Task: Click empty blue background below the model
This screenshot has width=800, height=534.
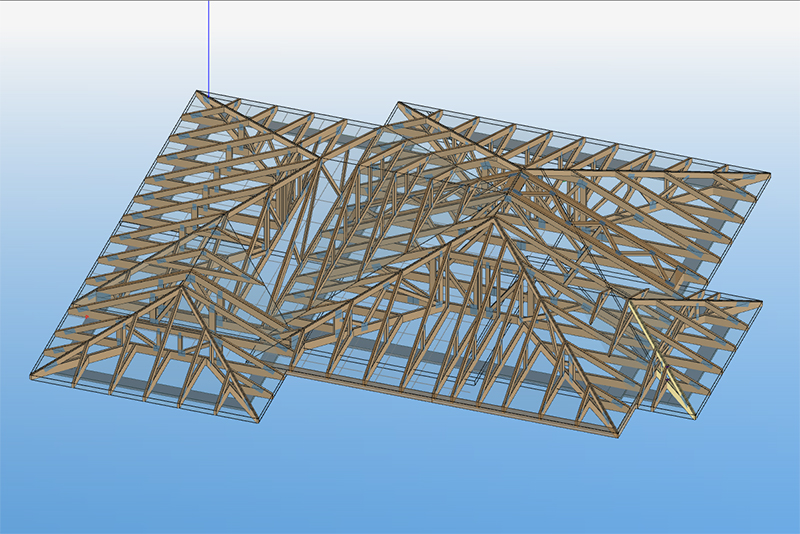Action: click(x=400, y=490)
